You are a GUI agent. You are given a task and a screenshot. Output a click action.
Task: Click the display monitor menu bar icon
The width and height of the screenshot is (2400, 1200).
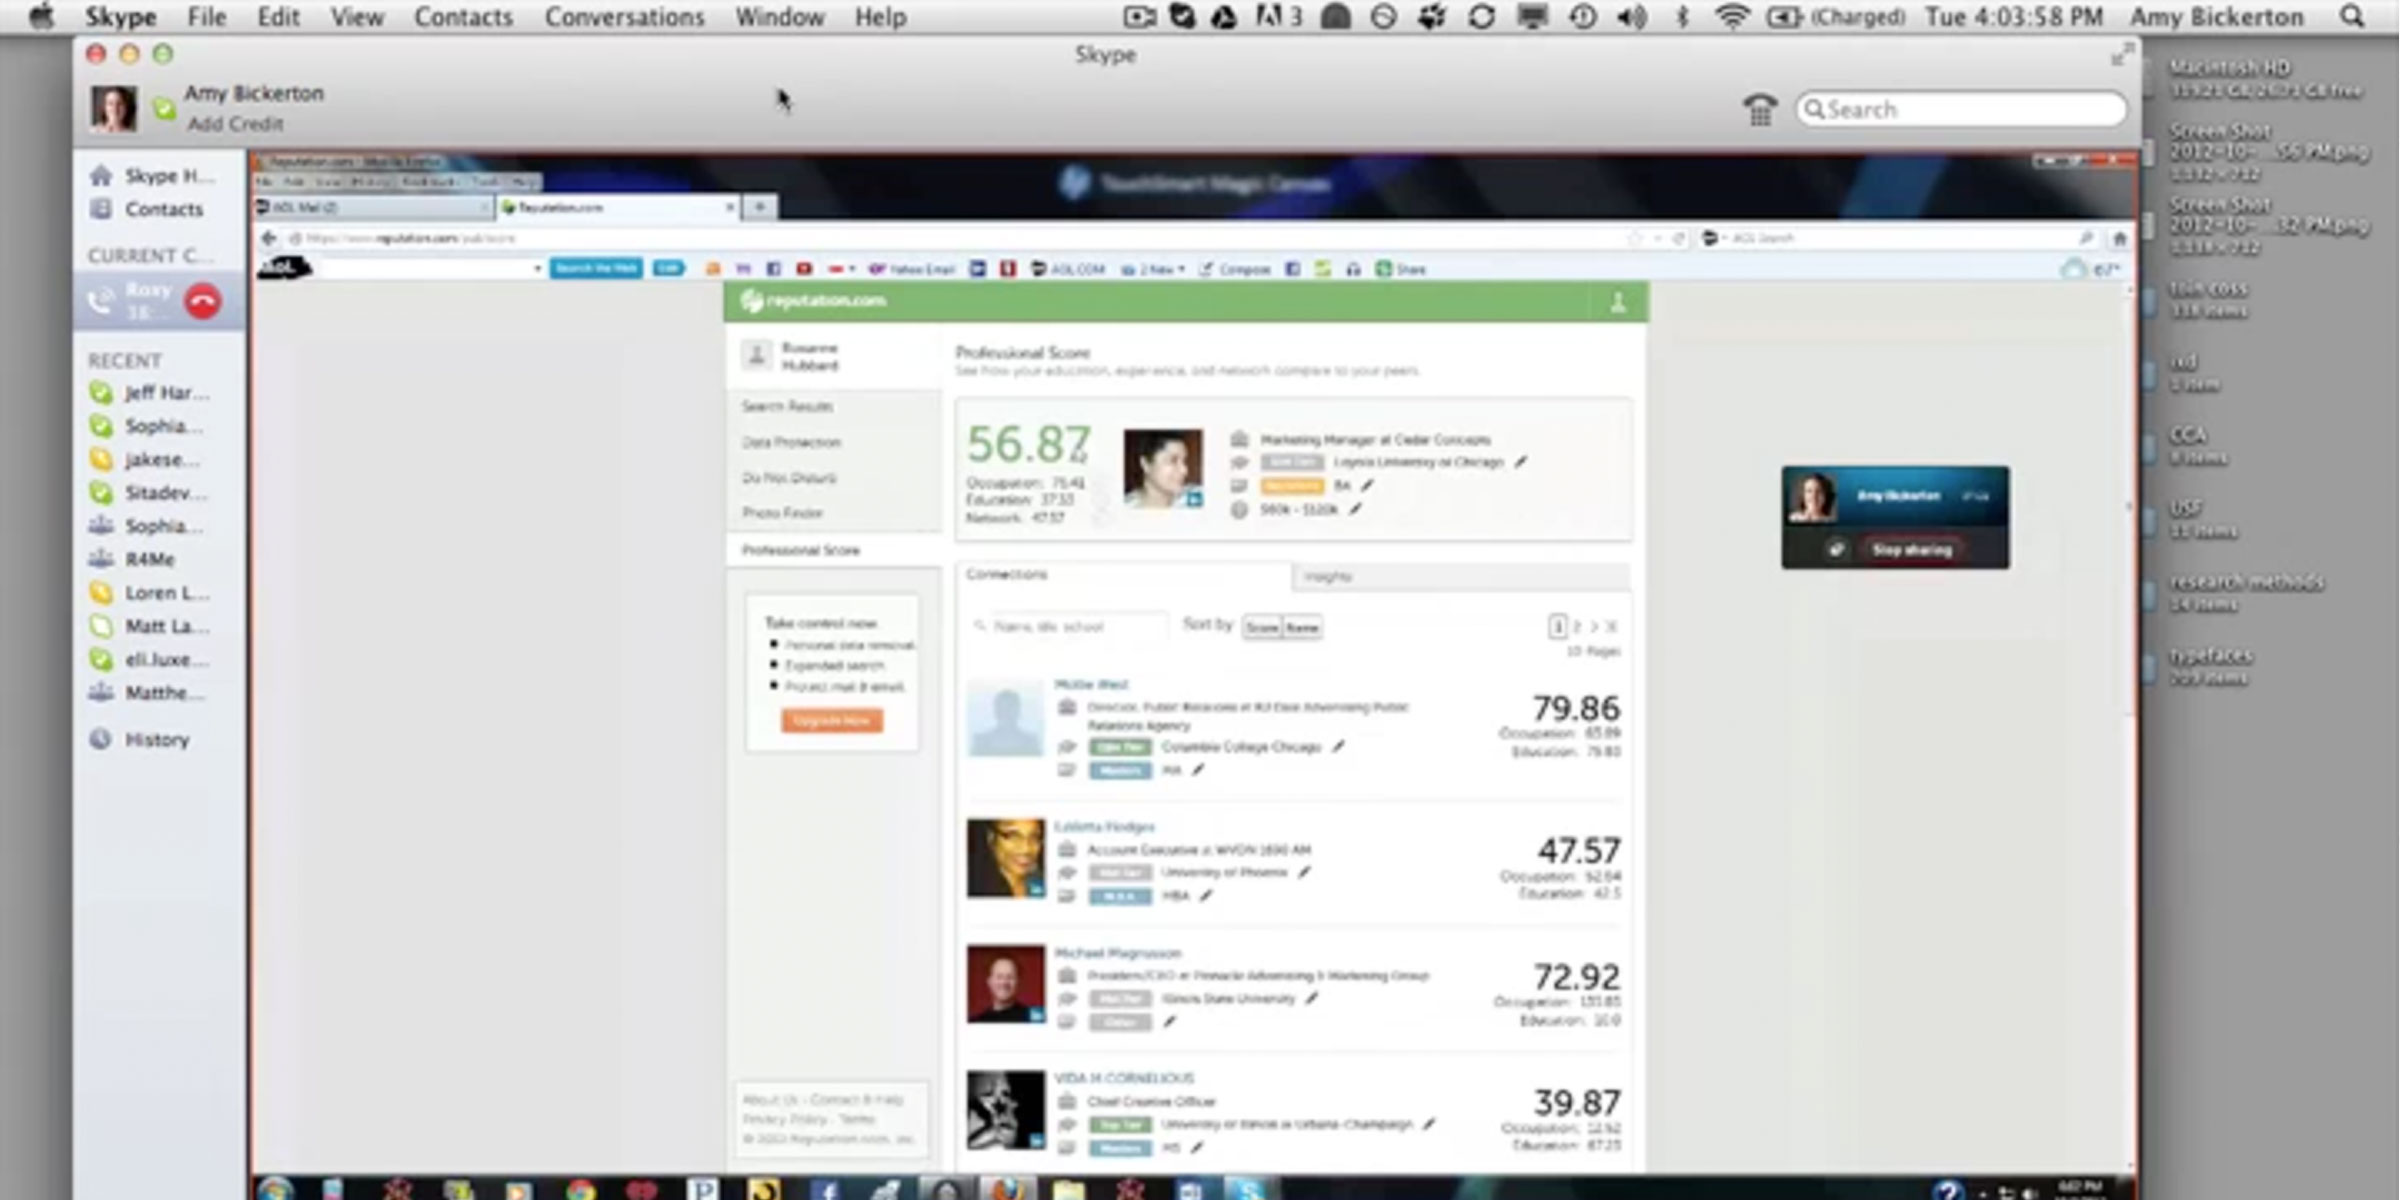[1532, 17]
